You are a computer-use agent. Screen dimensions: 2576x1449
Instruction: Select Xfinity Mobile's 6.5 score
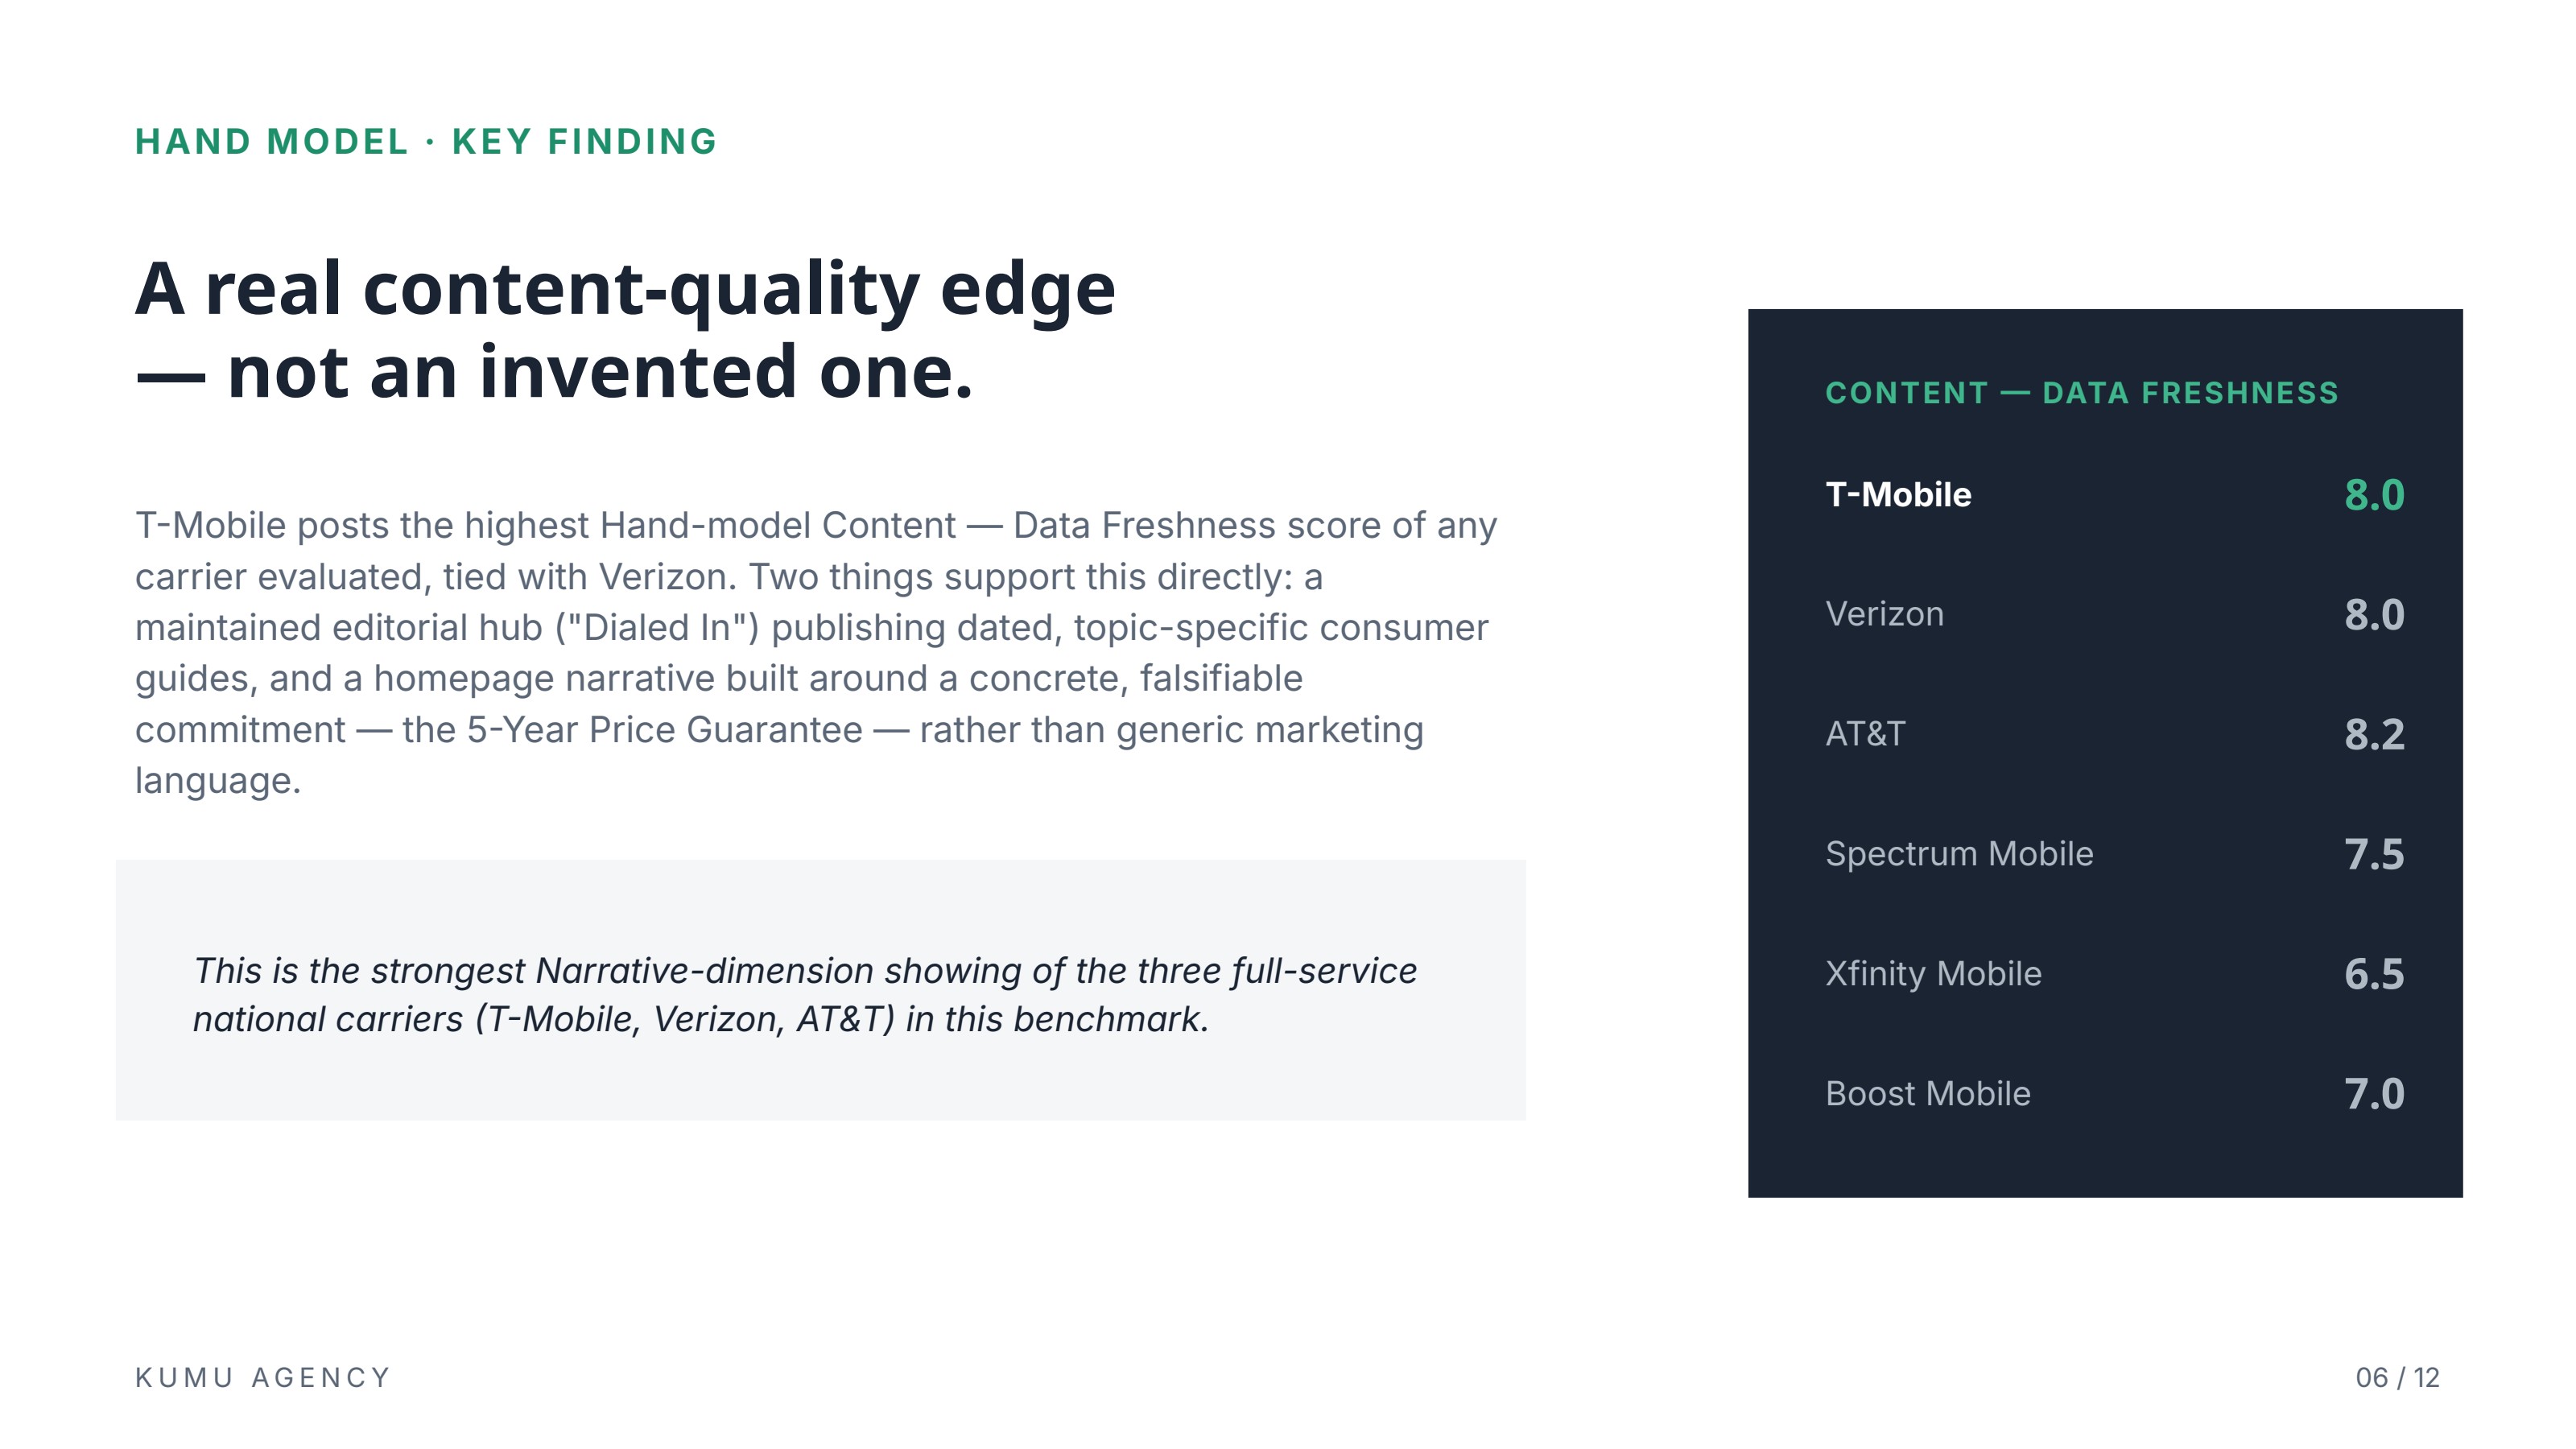click(2374, 975)
